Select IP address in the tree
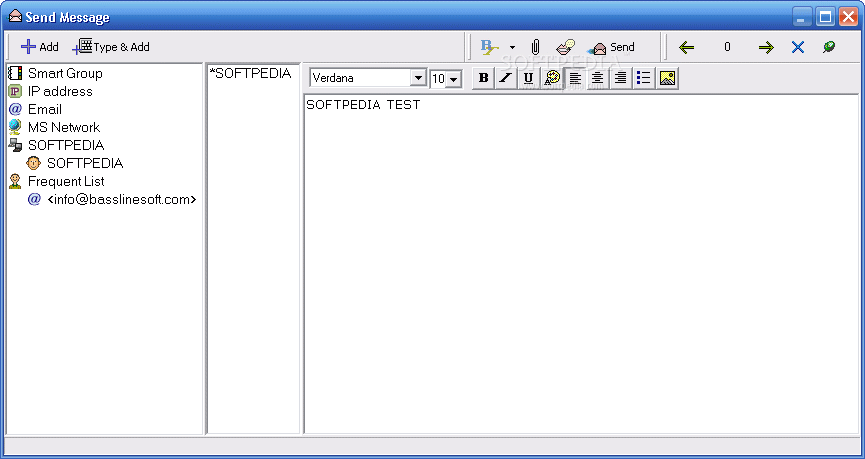Screen dimensions: 865x459 [x=60, y=91]
